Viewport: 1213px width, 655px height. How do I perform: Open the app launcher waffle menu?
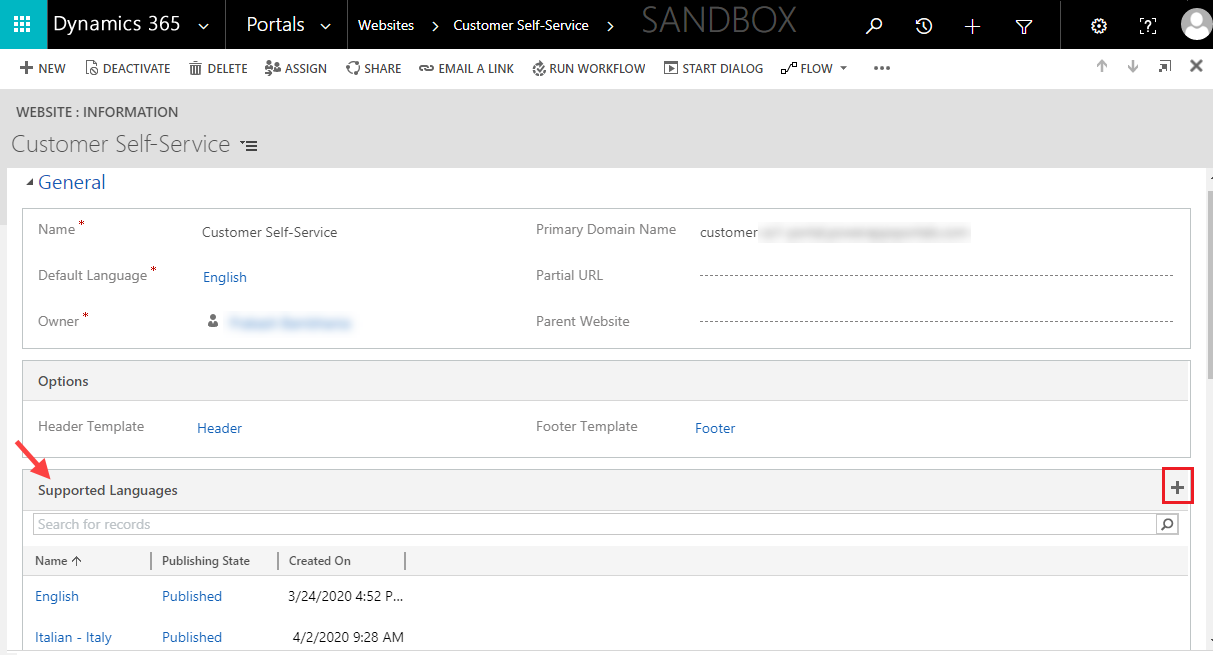pos(22,24)
